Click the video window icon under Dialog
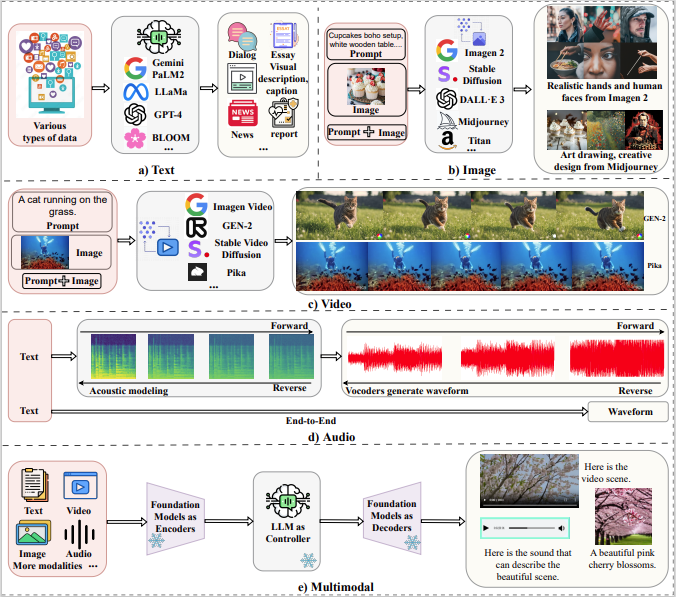The image size is (676, 597). coord(242,78)
